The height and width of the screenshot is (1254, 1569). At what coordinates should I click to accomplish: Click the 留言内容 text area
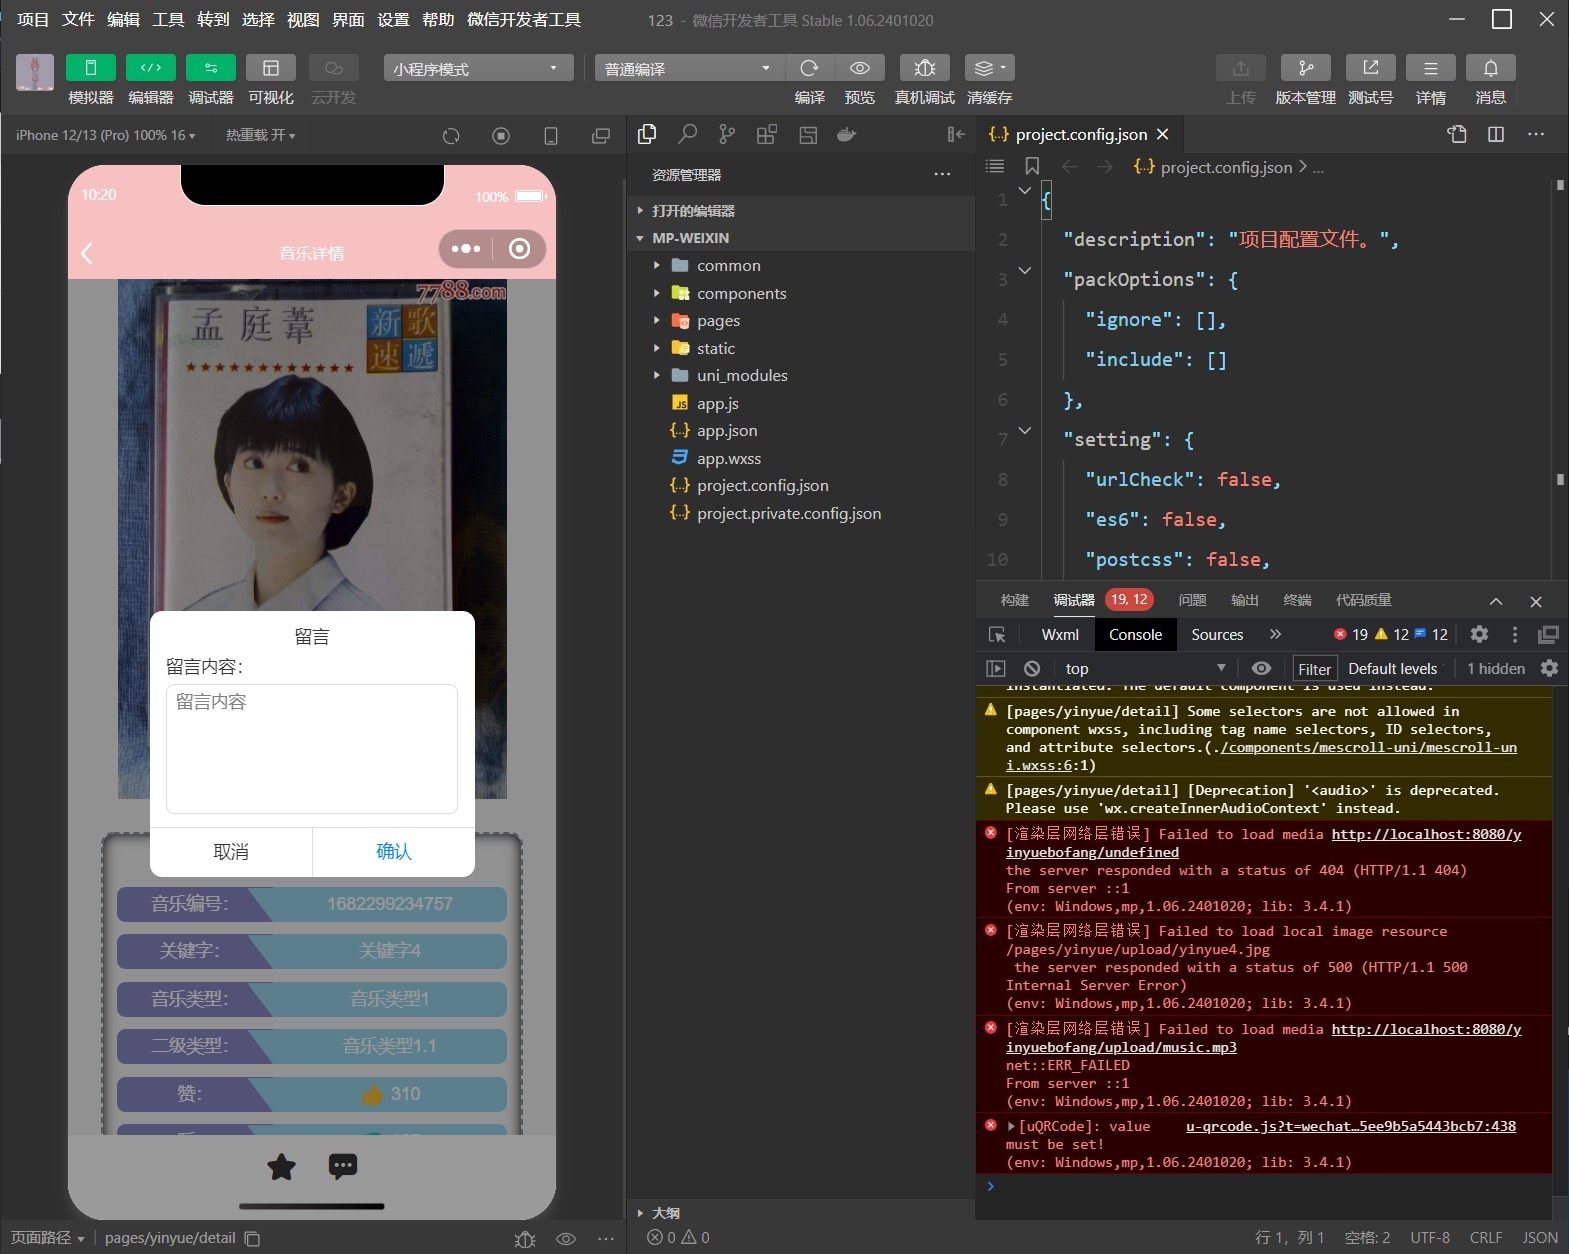click(x=311, y=748)
